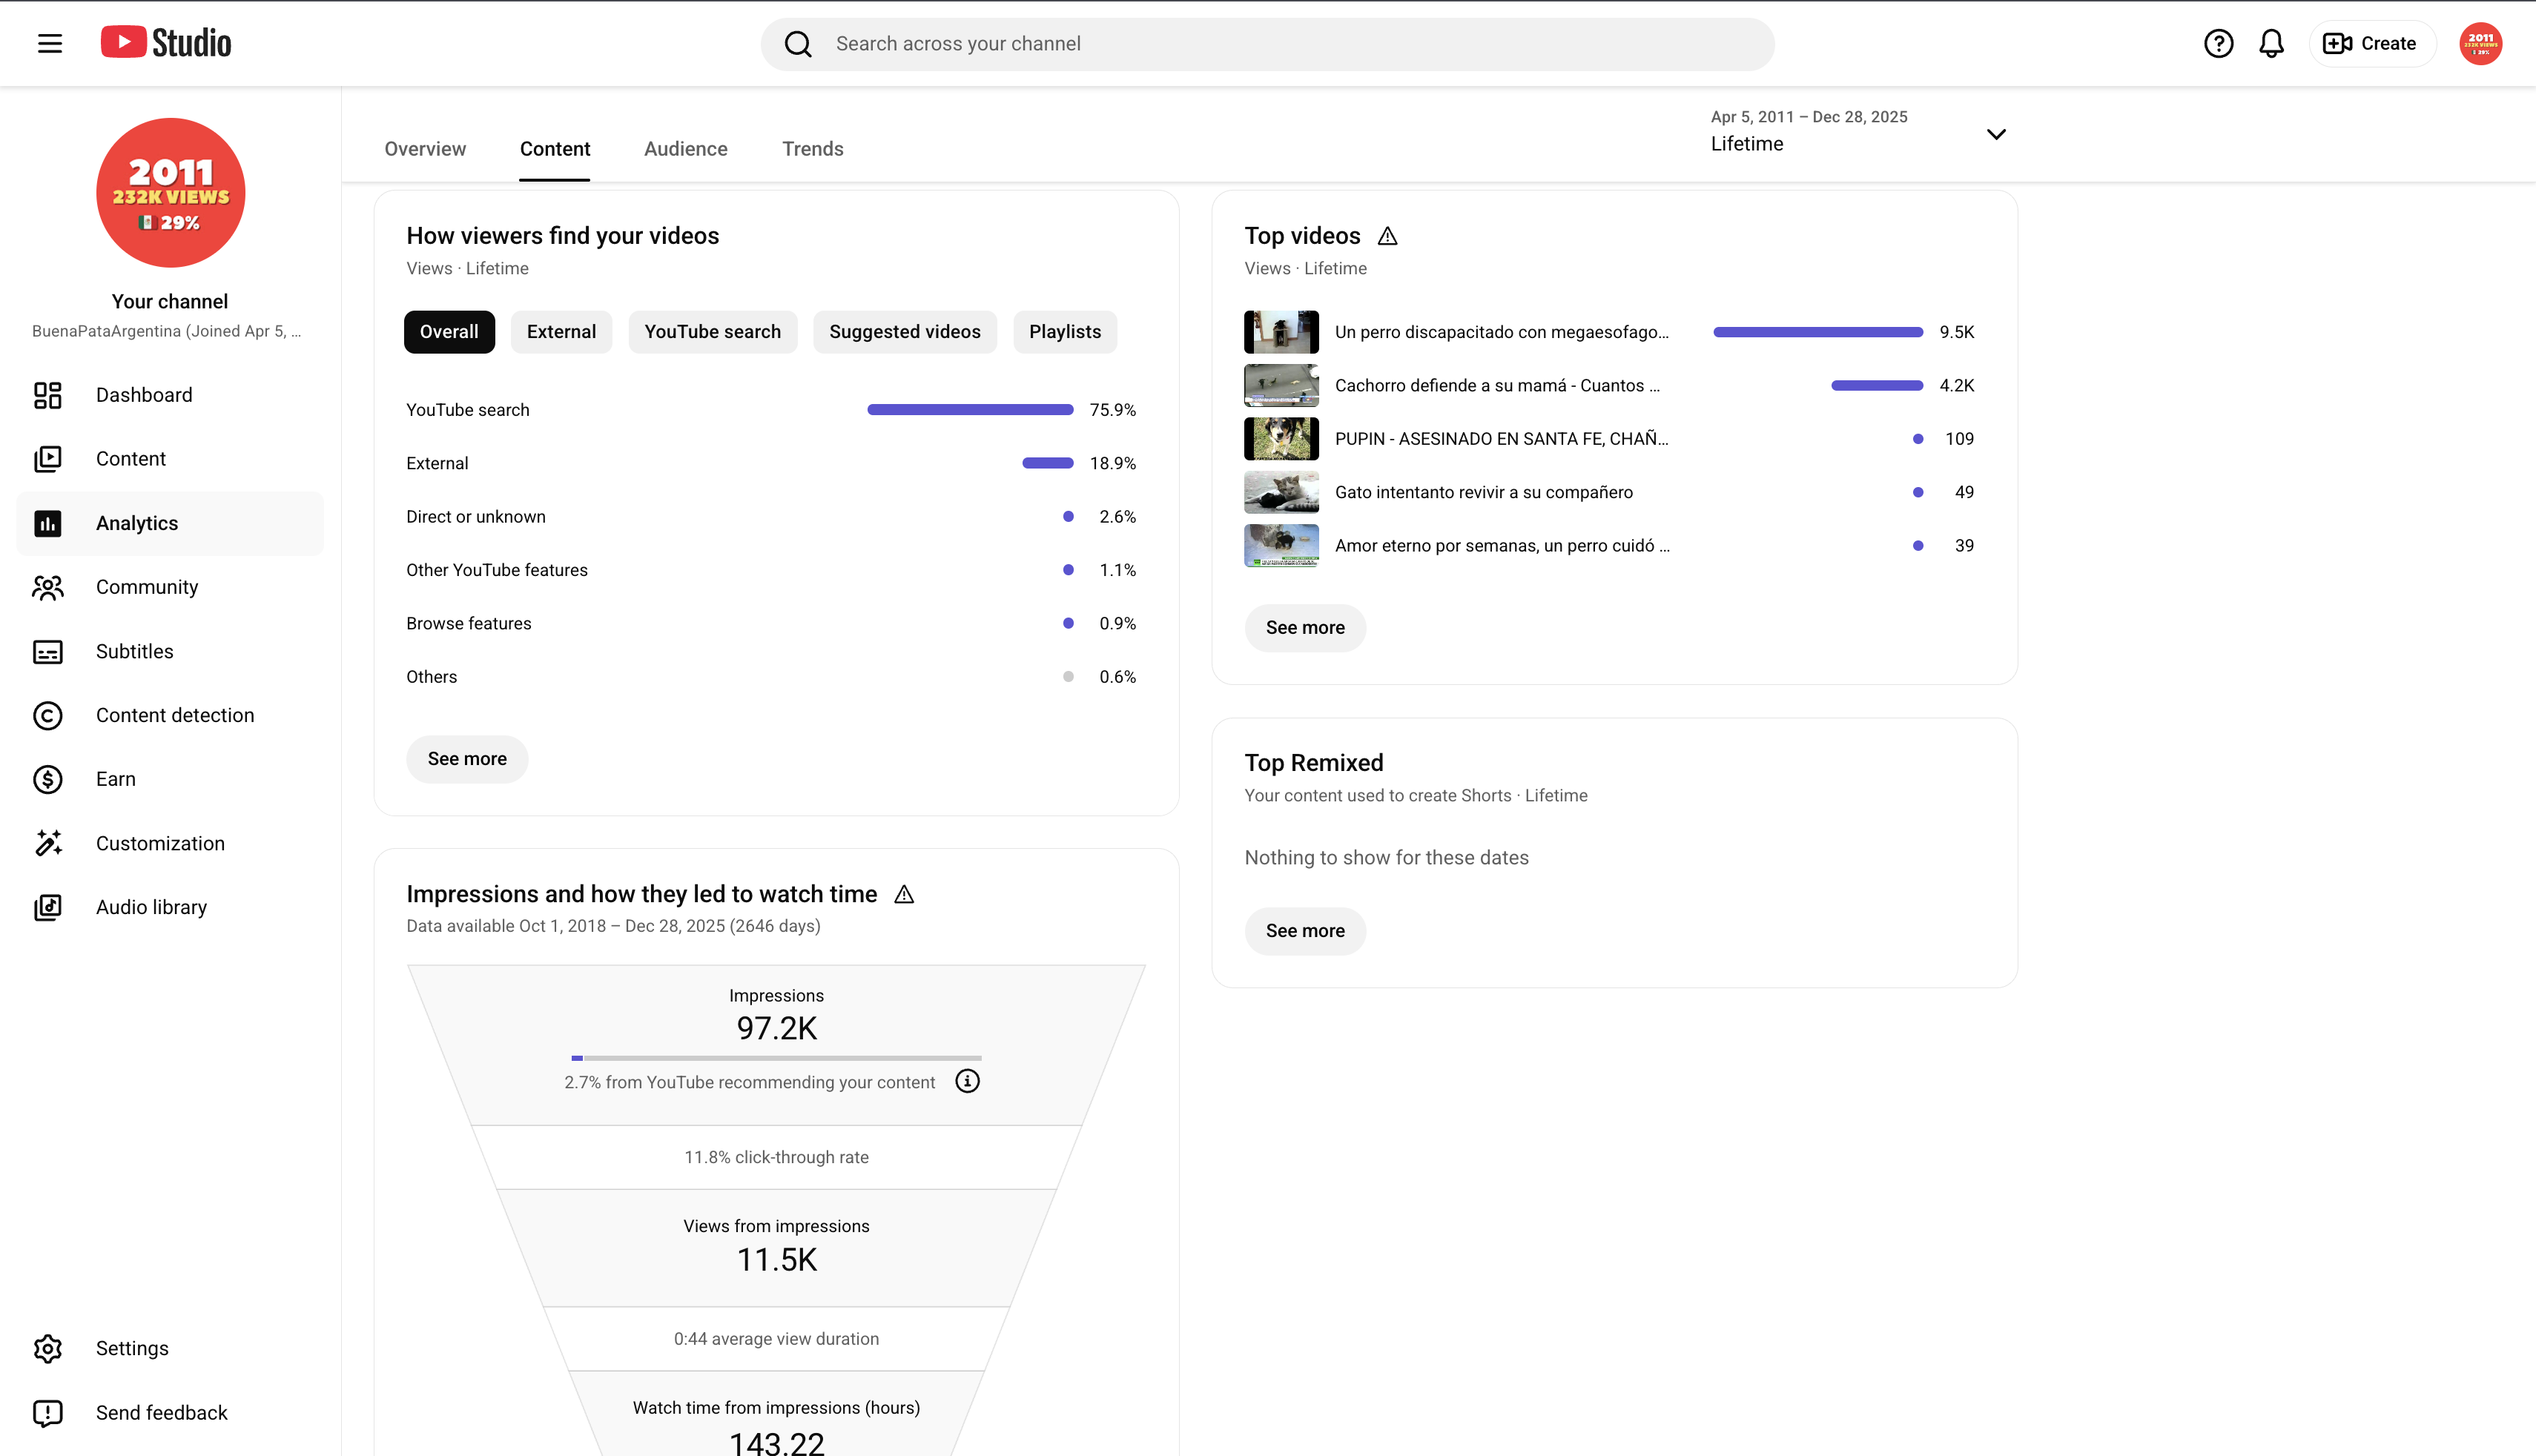Click the YouTube Studio logo

tap(166, 43)
